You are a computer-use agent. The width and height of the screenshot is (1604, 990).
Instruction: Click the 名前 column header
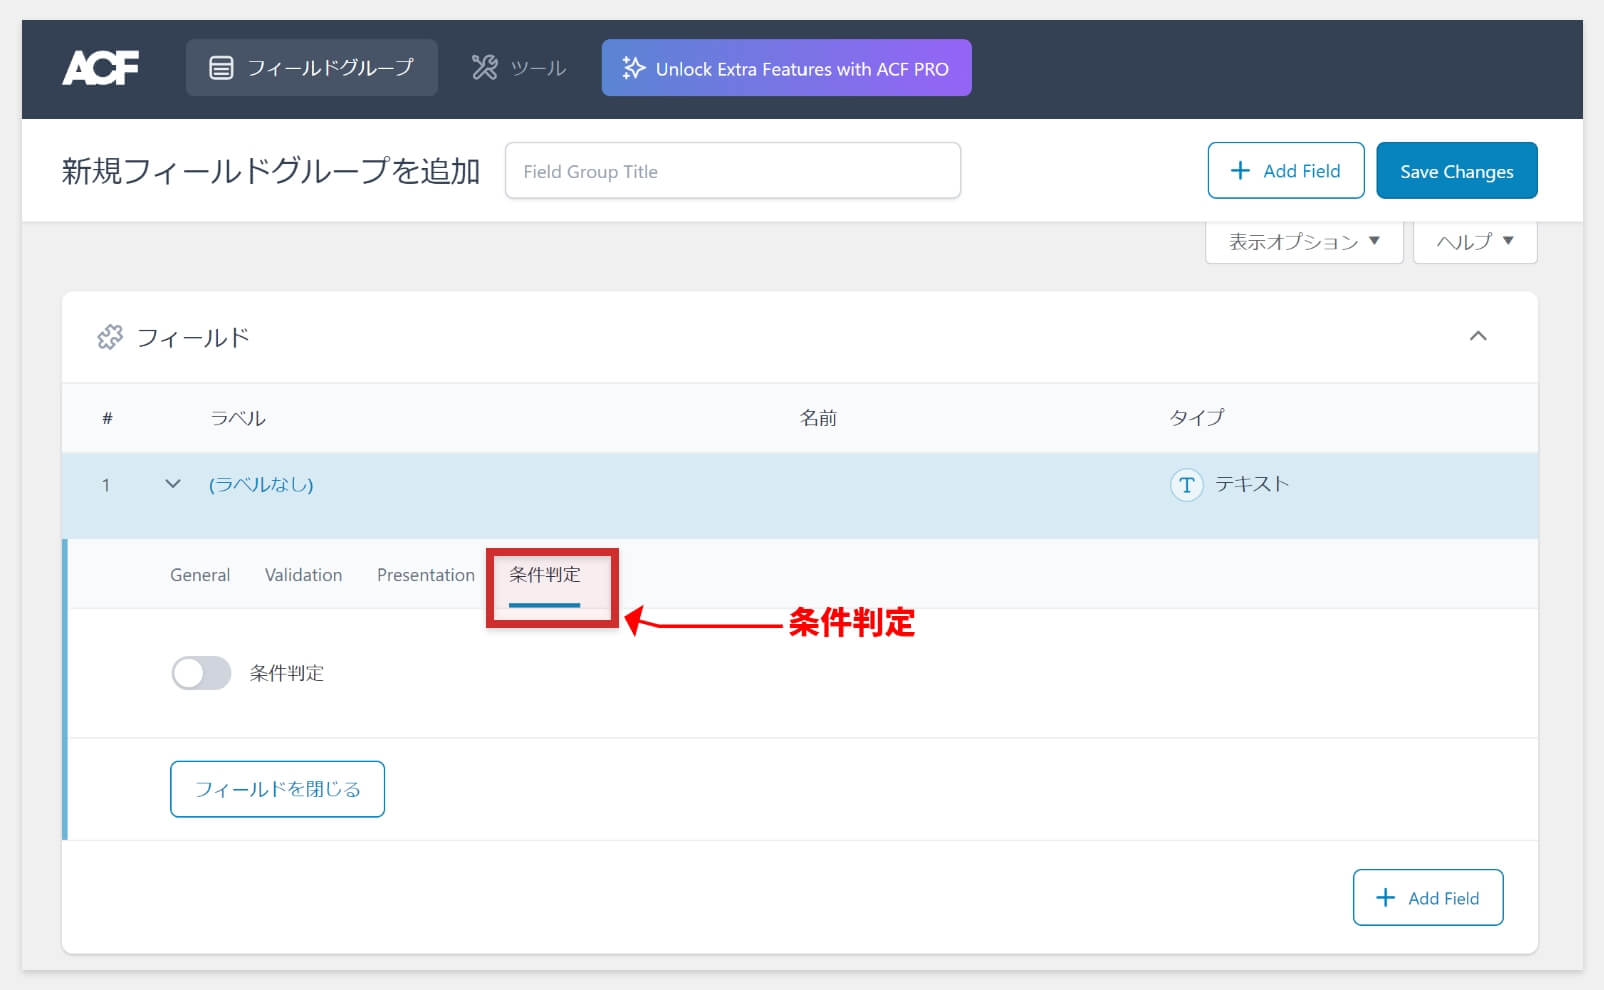pos(818,418)
